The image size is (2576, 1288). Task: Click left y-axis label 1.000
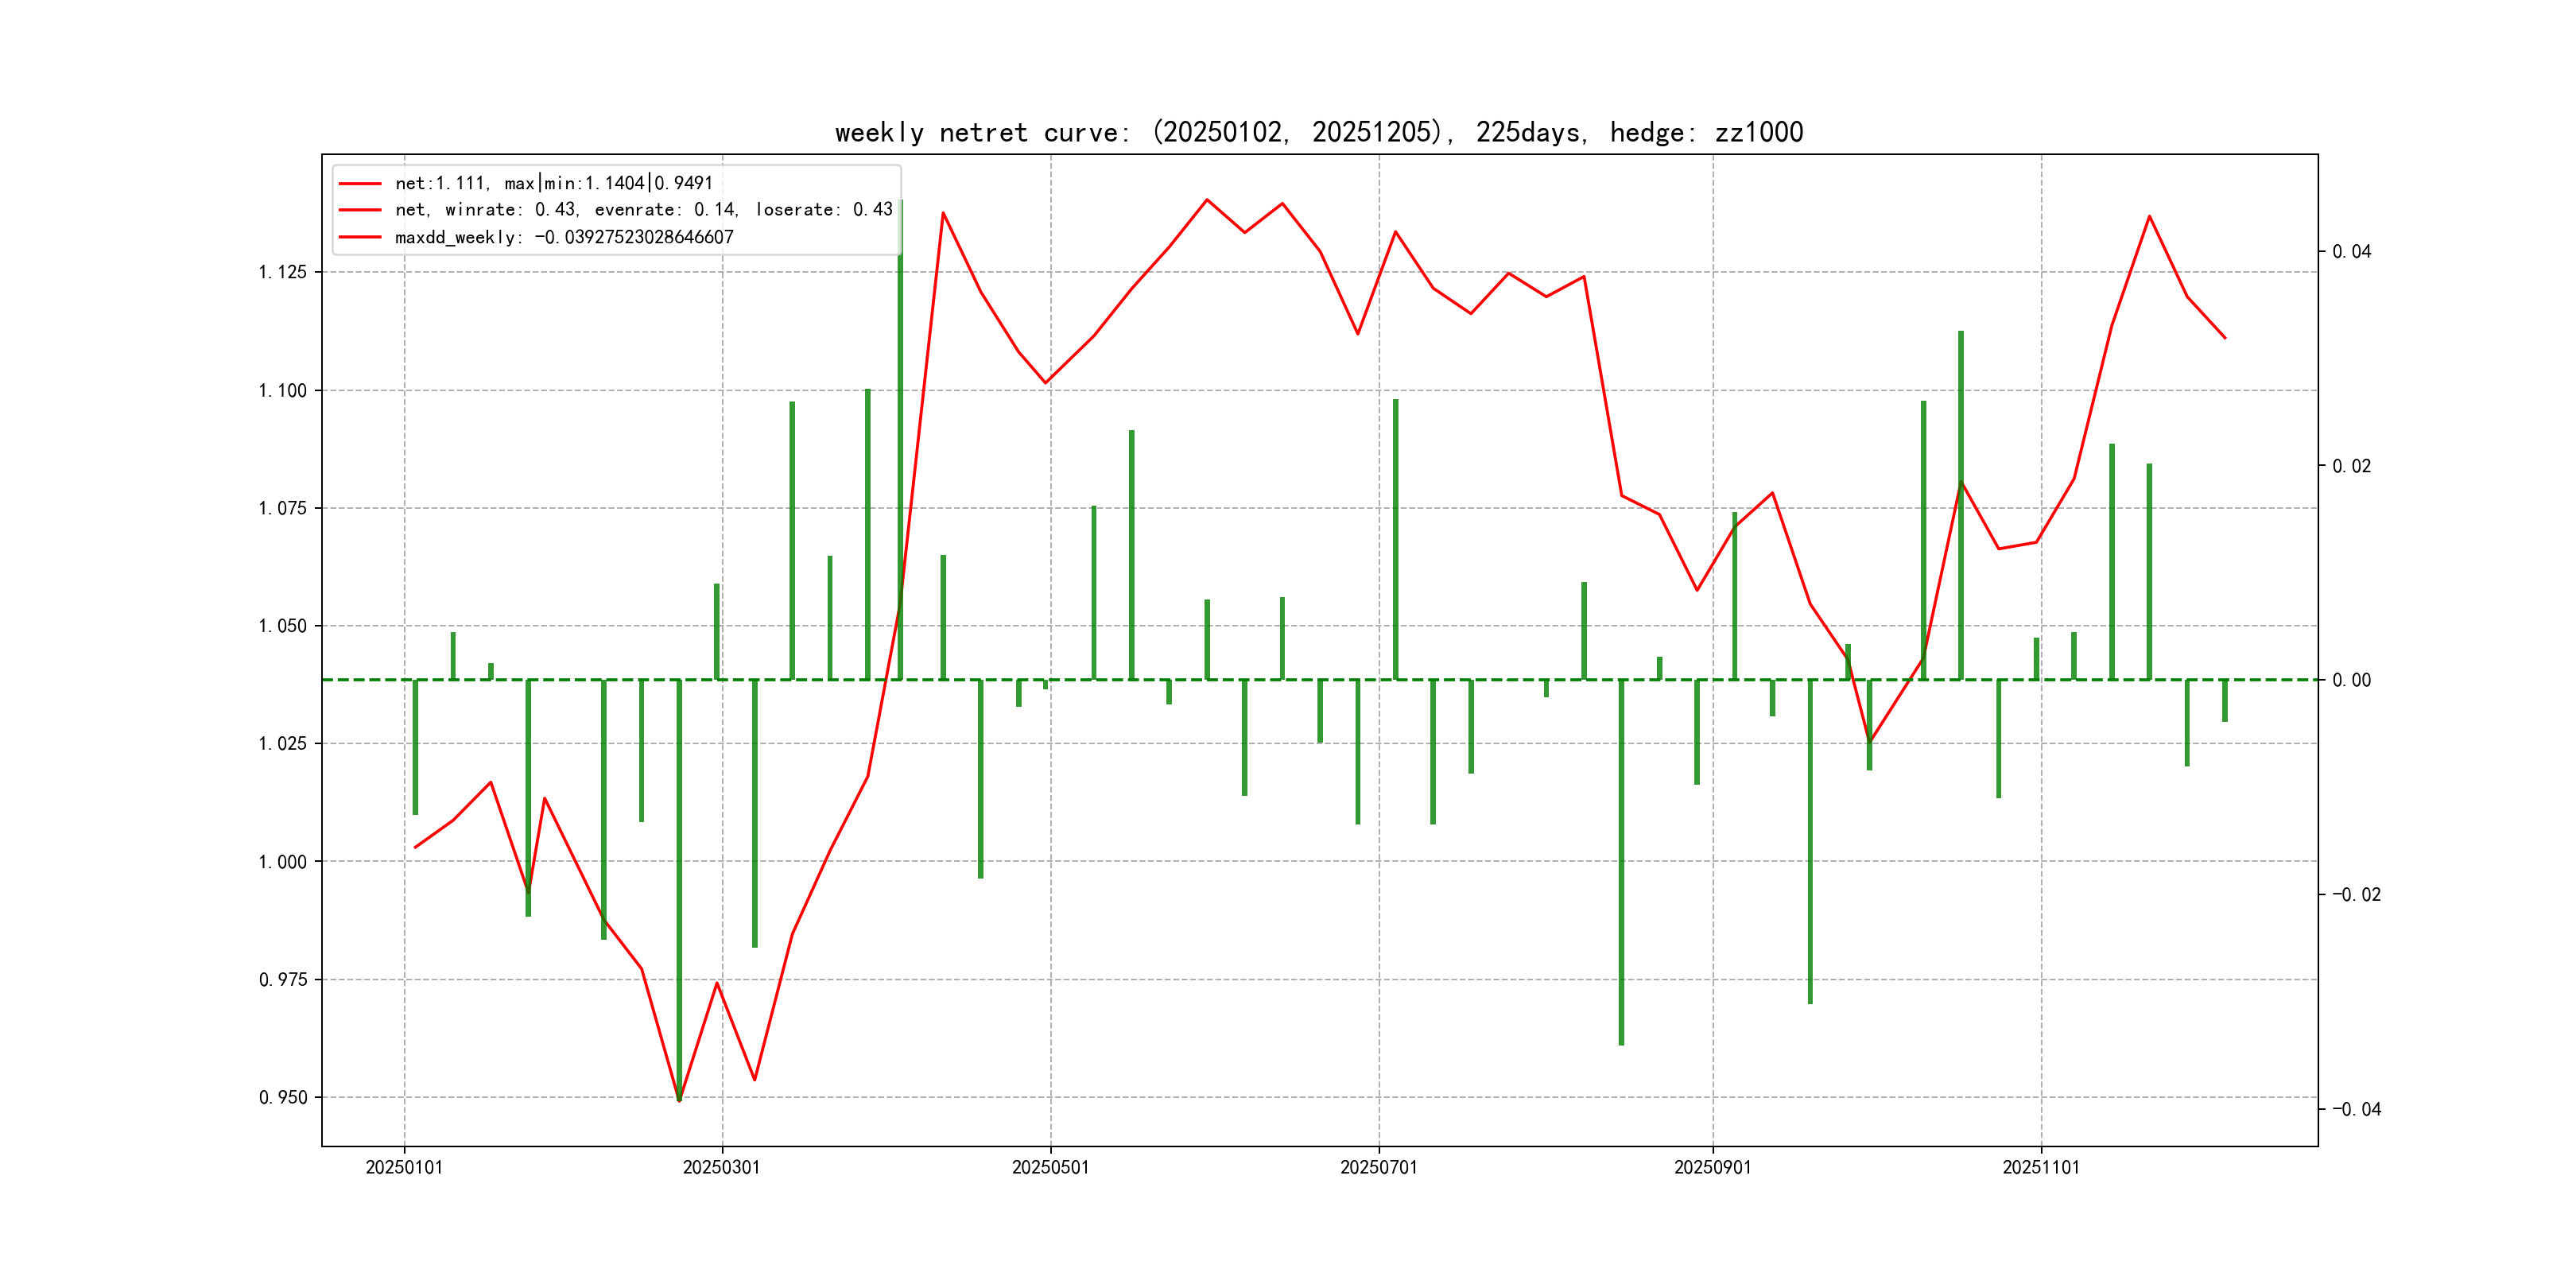coord(283,861)
